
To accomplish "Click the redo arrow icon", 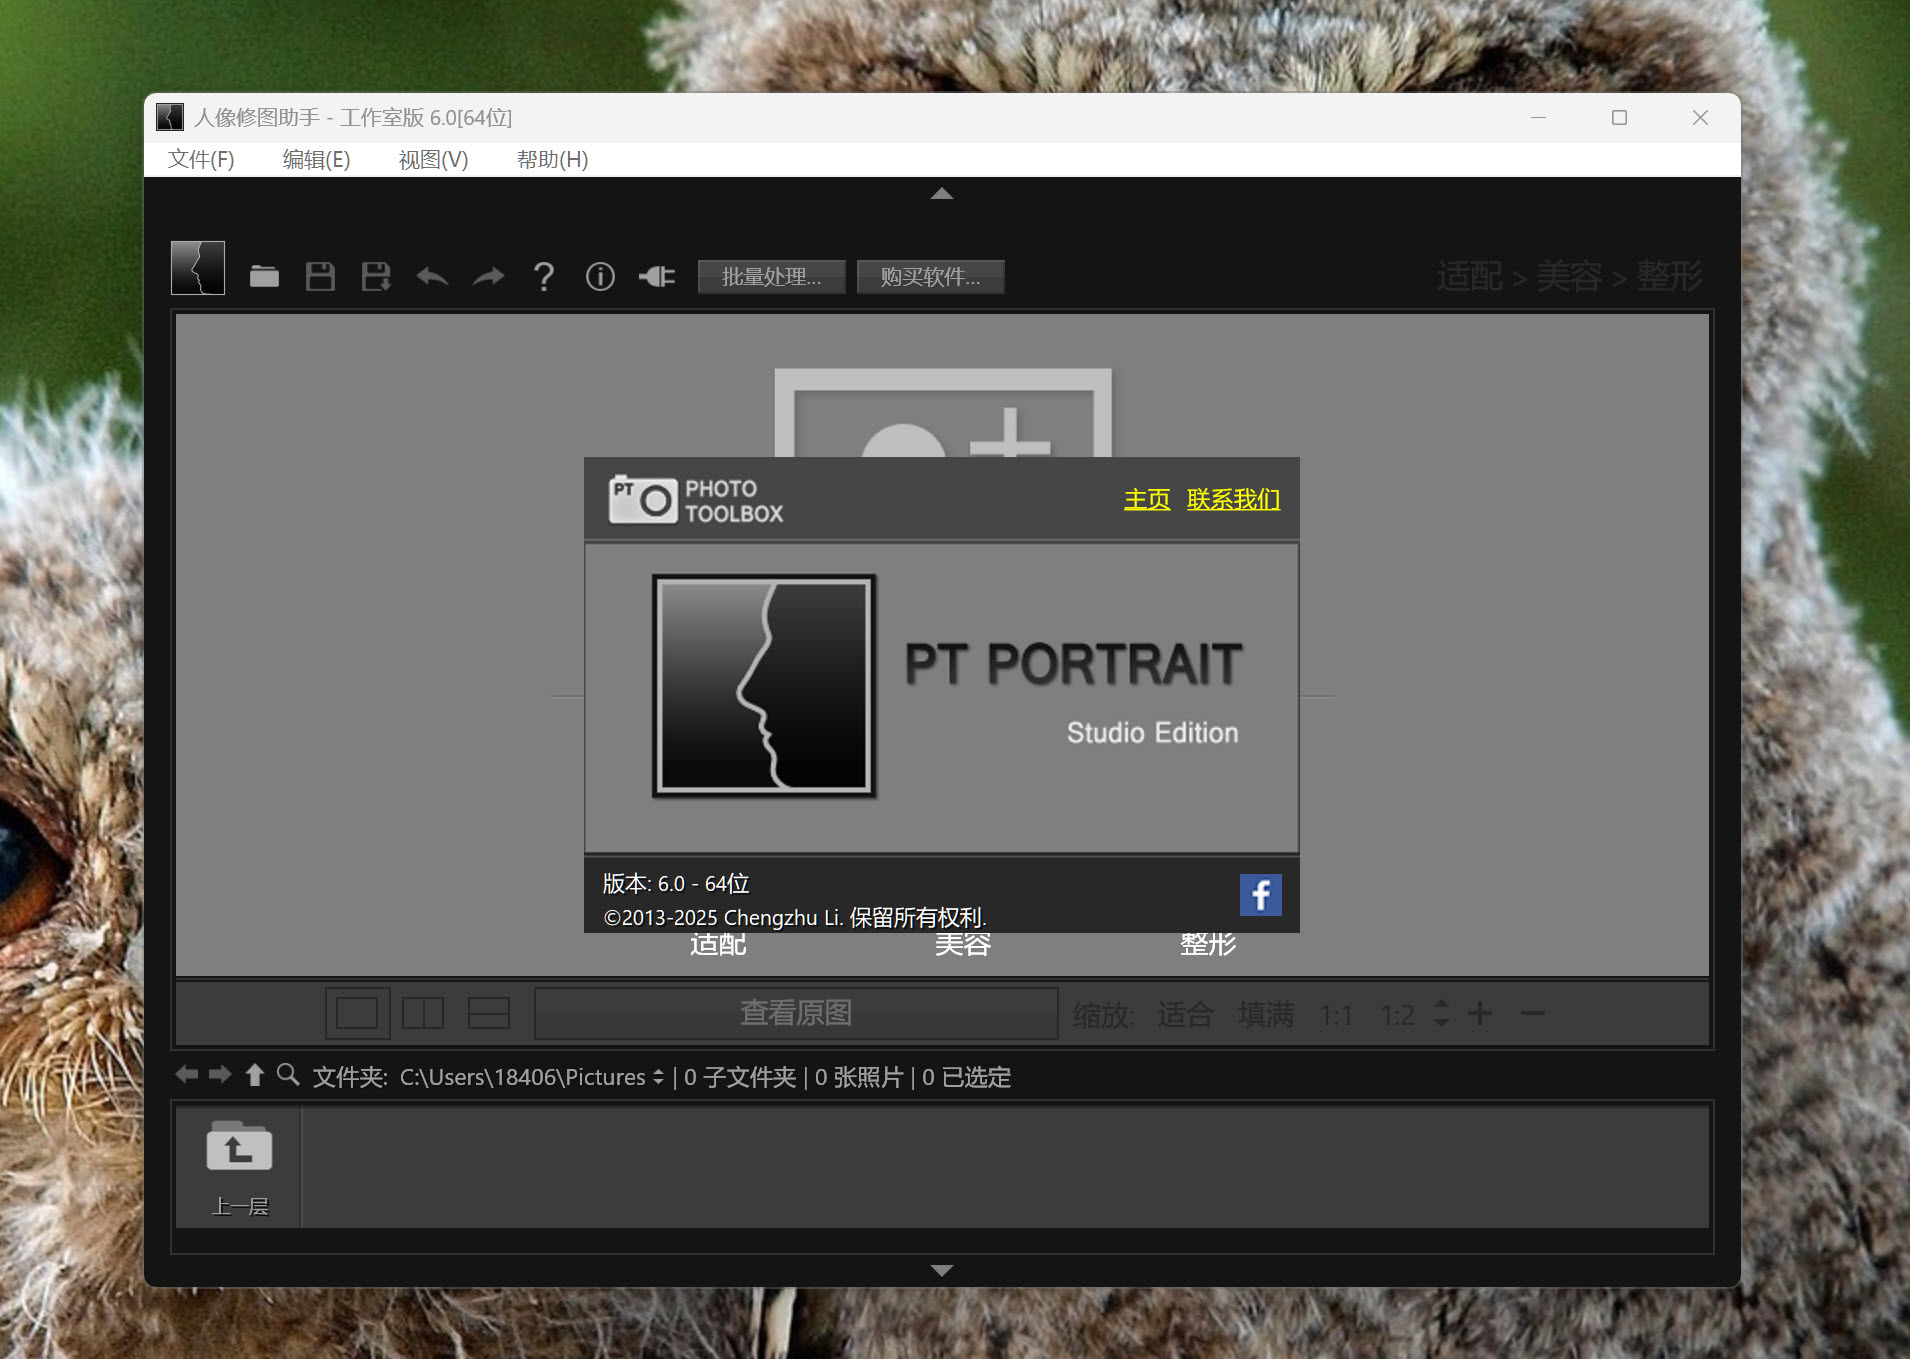I will pos(488,277).
